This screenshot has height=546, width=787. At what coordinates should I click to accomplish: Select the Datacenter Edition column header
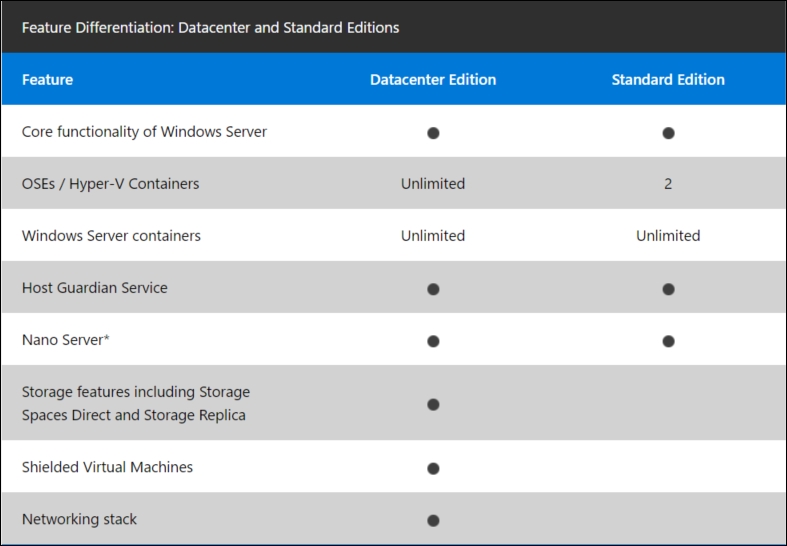click(433, 80)
